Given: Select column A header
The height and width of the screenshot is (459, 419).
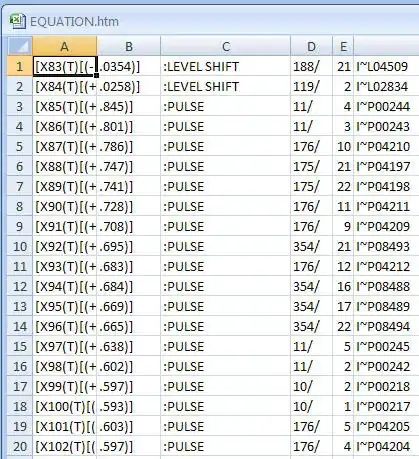Looking at the screenshot, I should pos(65,46).
